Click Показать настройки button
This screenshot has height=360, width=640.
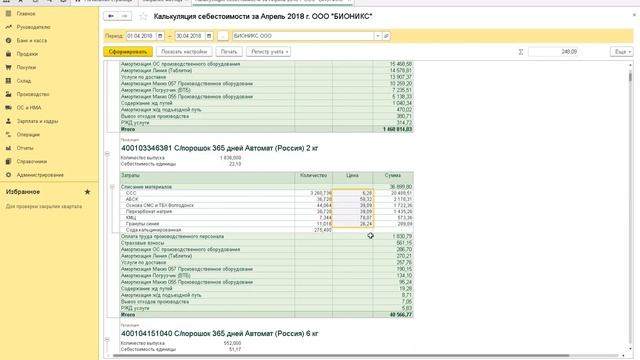(184, 52)
